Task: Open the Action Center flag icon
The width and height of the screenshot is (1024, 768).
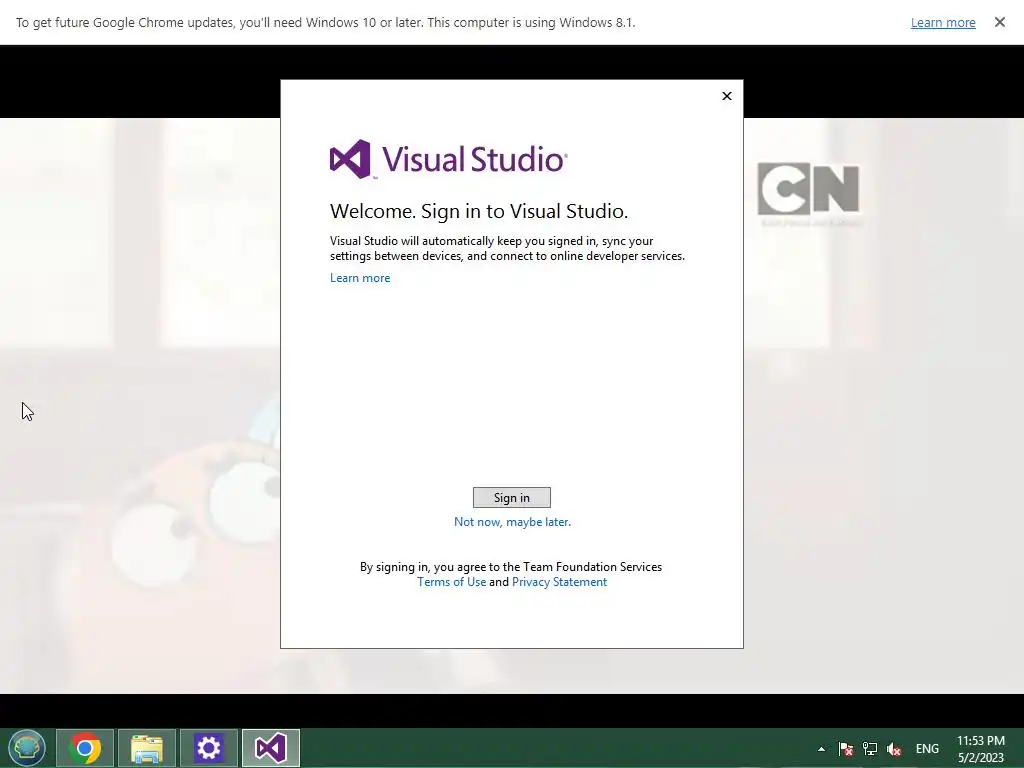Action: (x=846, y=749)
